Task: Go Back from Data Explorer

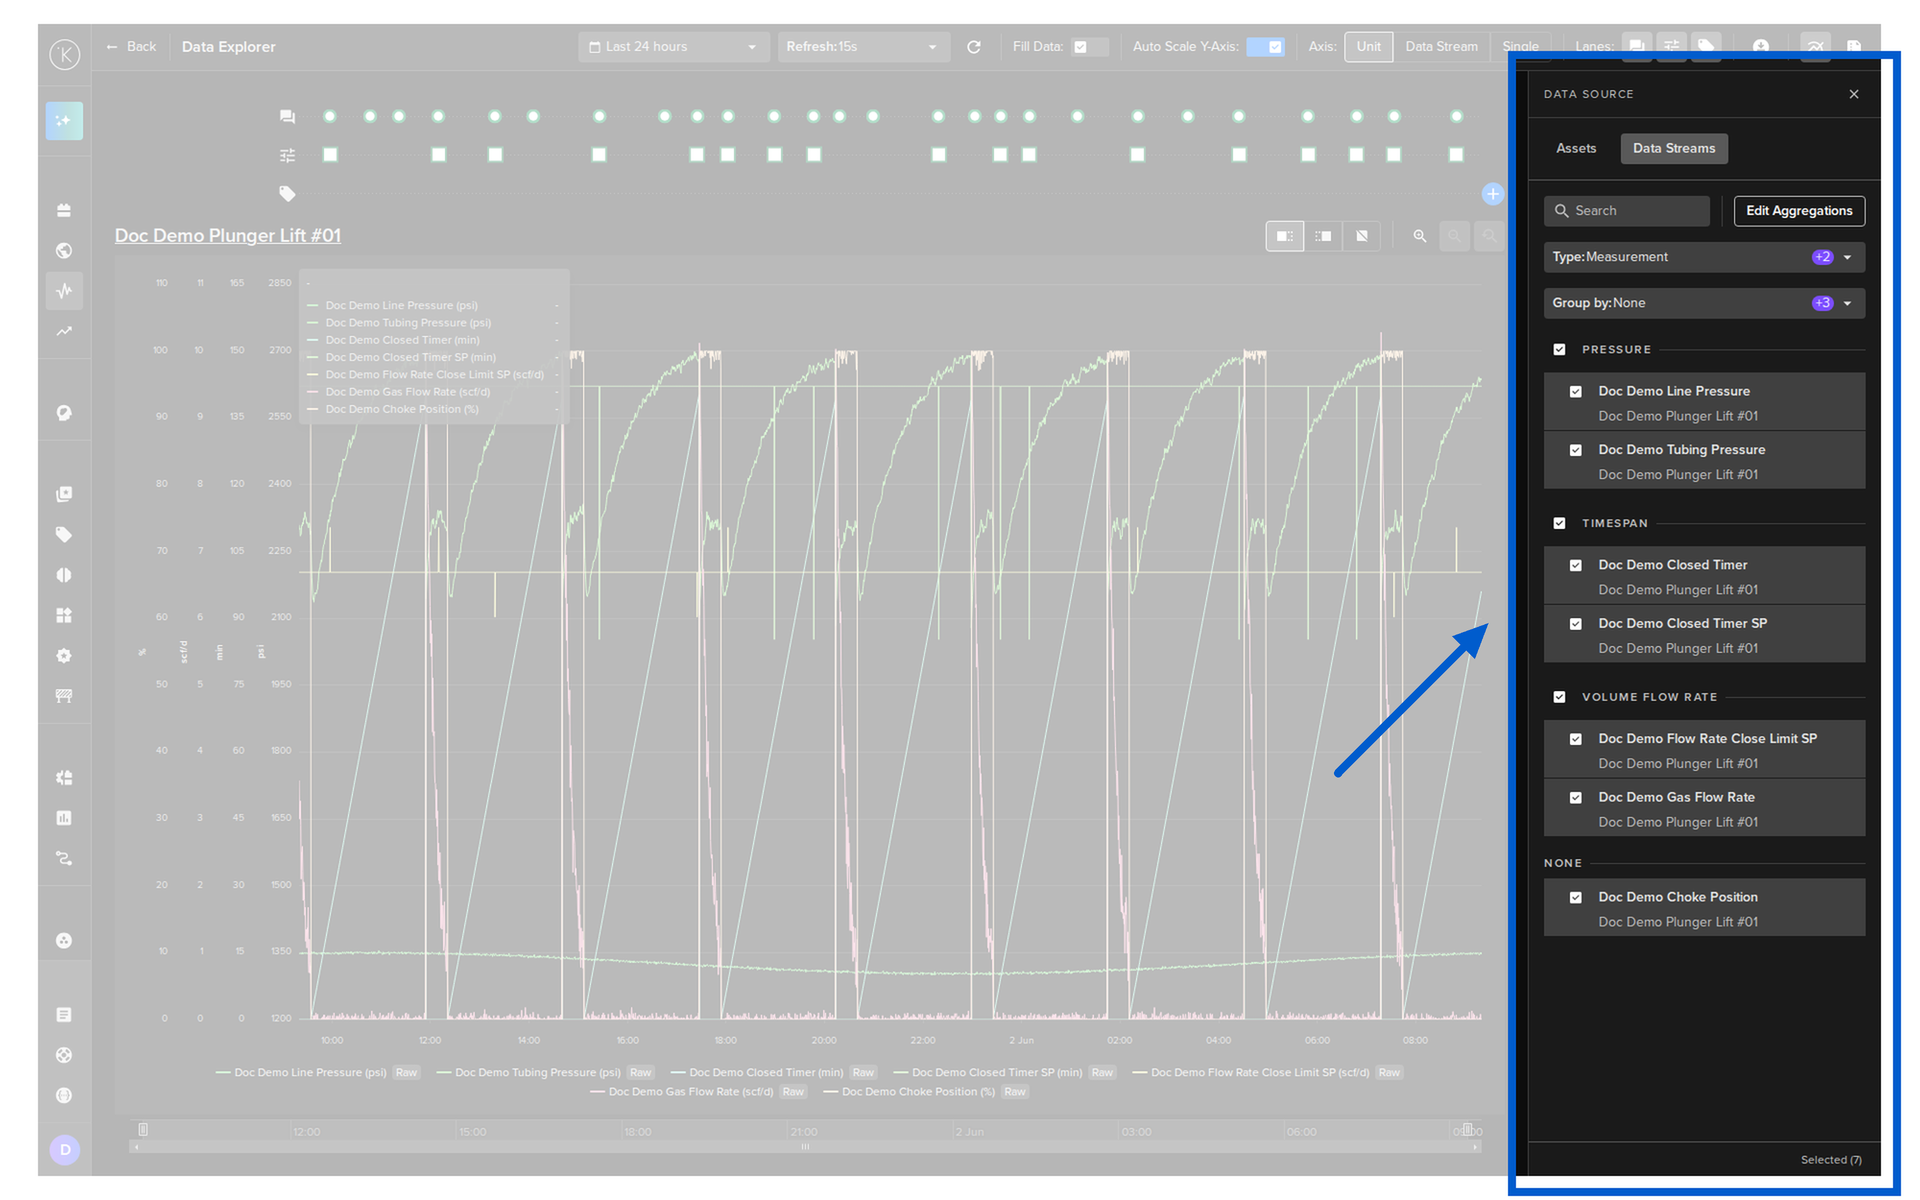Action: pos(131,47)
